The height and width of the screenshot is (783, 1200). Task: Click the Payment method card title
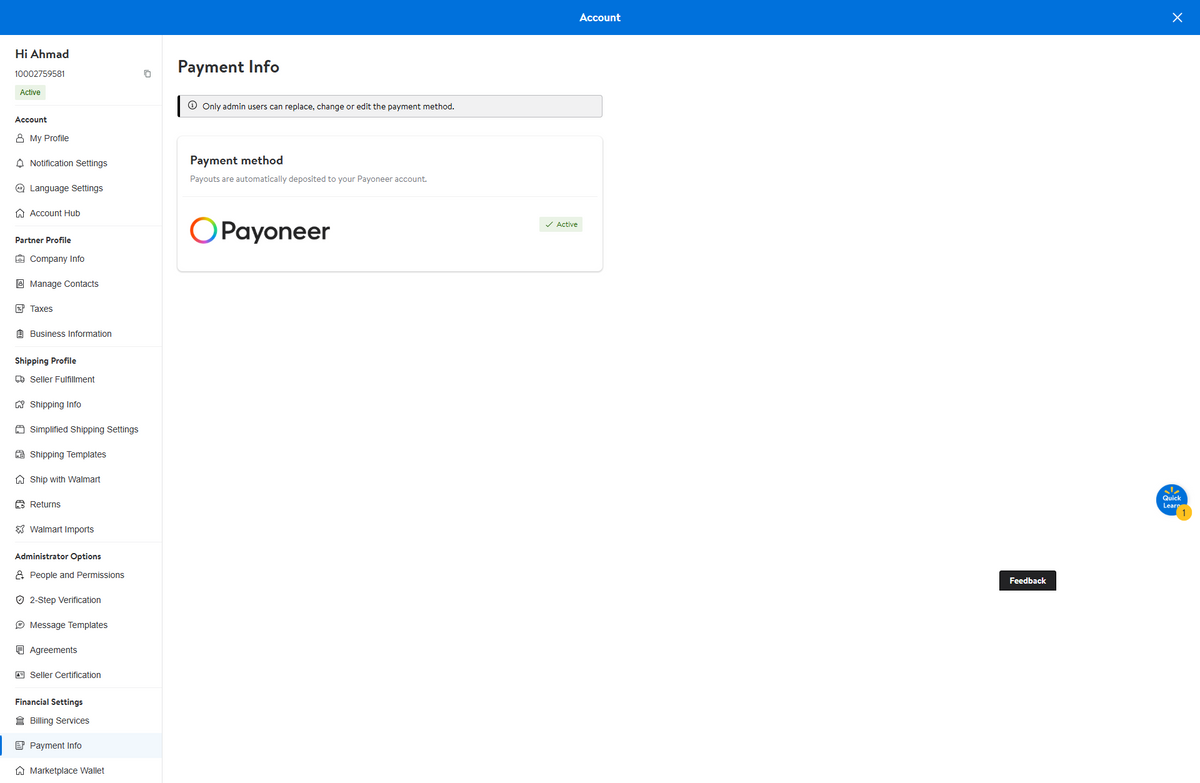pos(236,160)
